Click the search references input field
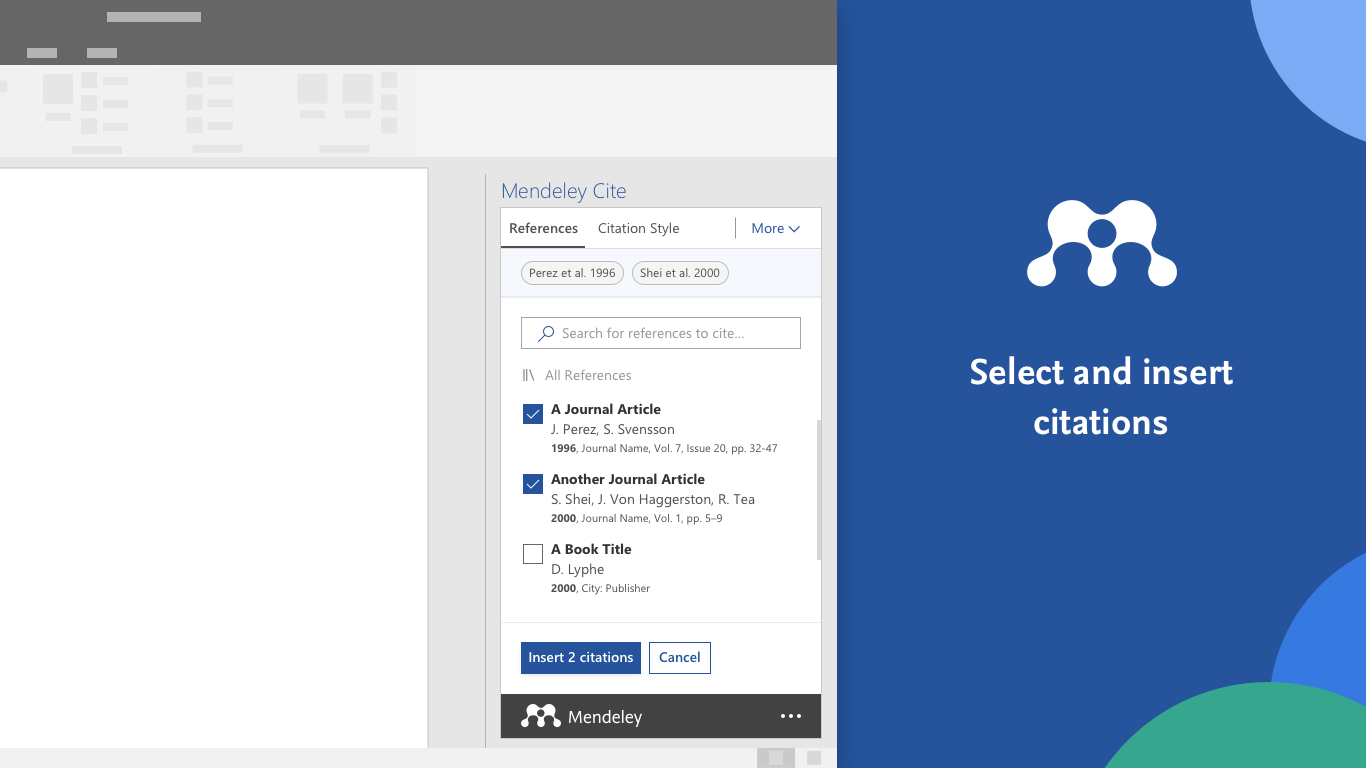 tap(661, 333)
